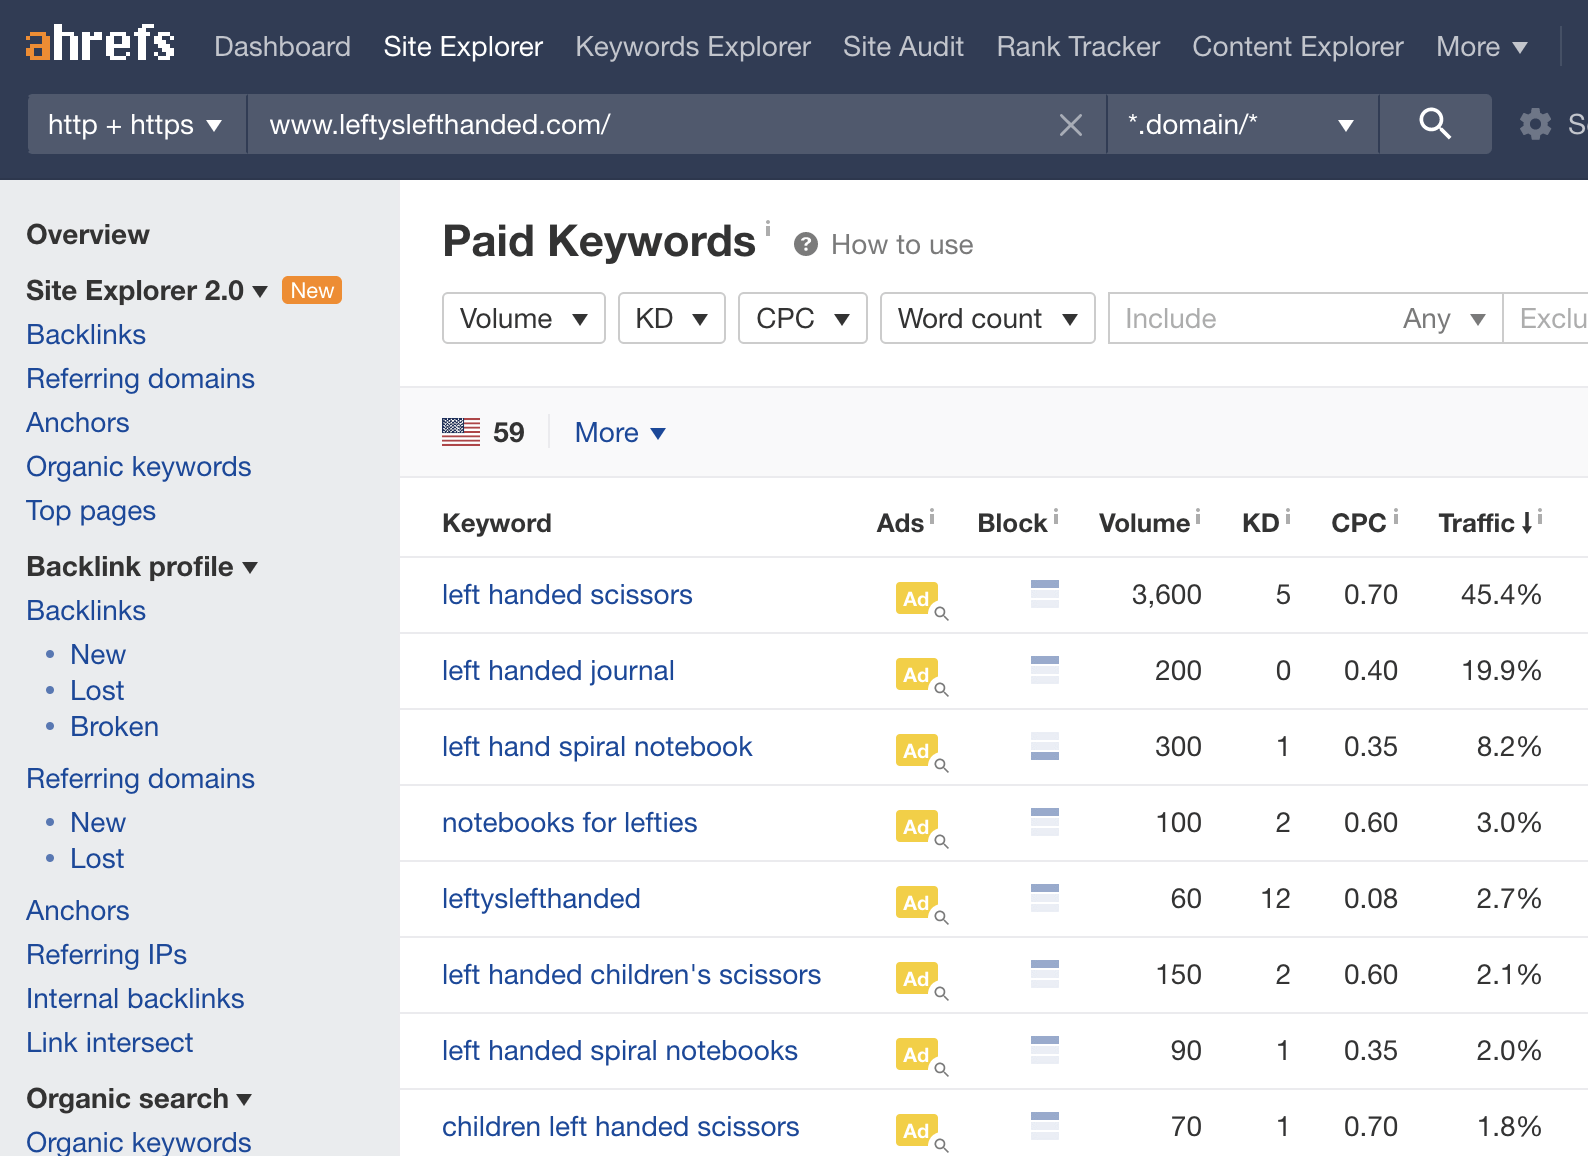Open the *.domain/* mode dropdown

pyautogui.click(x=1241, y=125)
